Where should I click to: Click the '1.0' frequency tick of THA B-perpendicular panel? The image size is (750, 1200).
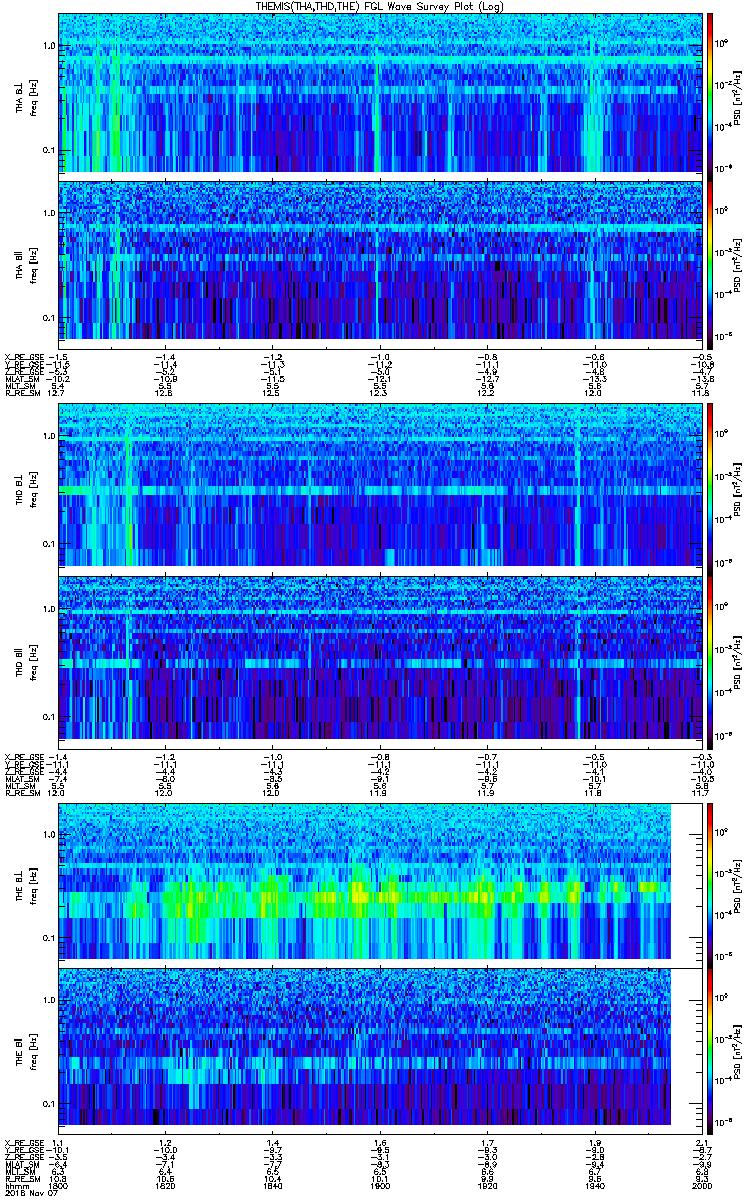(48, 46)
